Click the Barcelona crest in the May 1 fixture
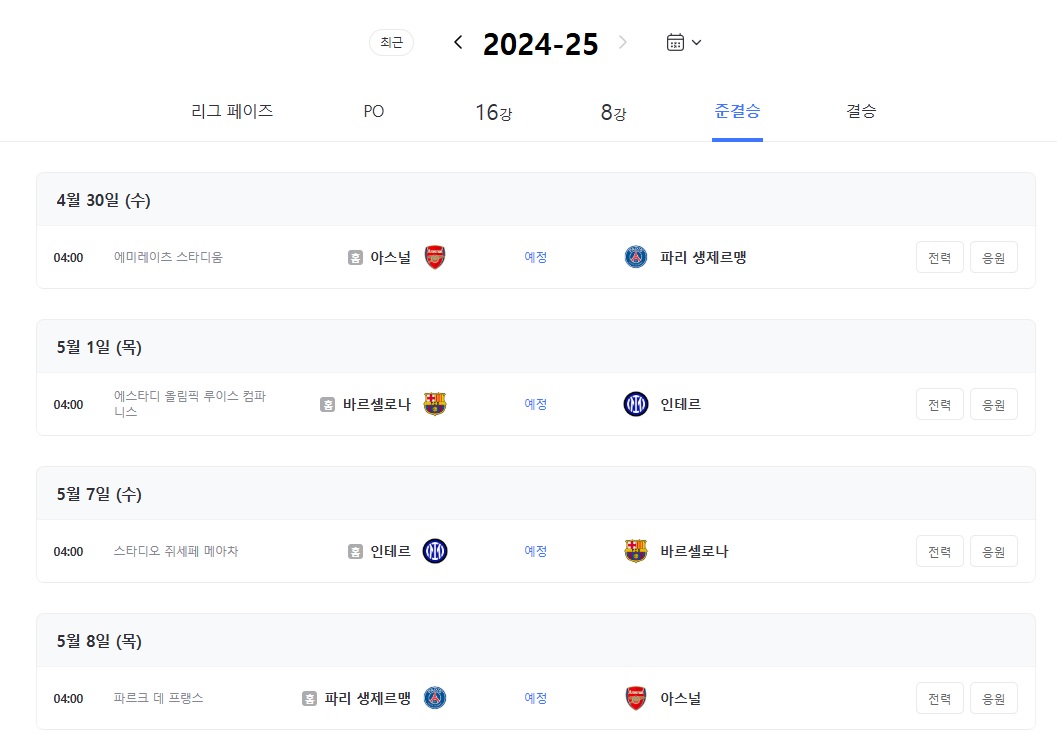The width and height of the screenshot is (1057, 750). pyautogui.click(x=434, y=404)
